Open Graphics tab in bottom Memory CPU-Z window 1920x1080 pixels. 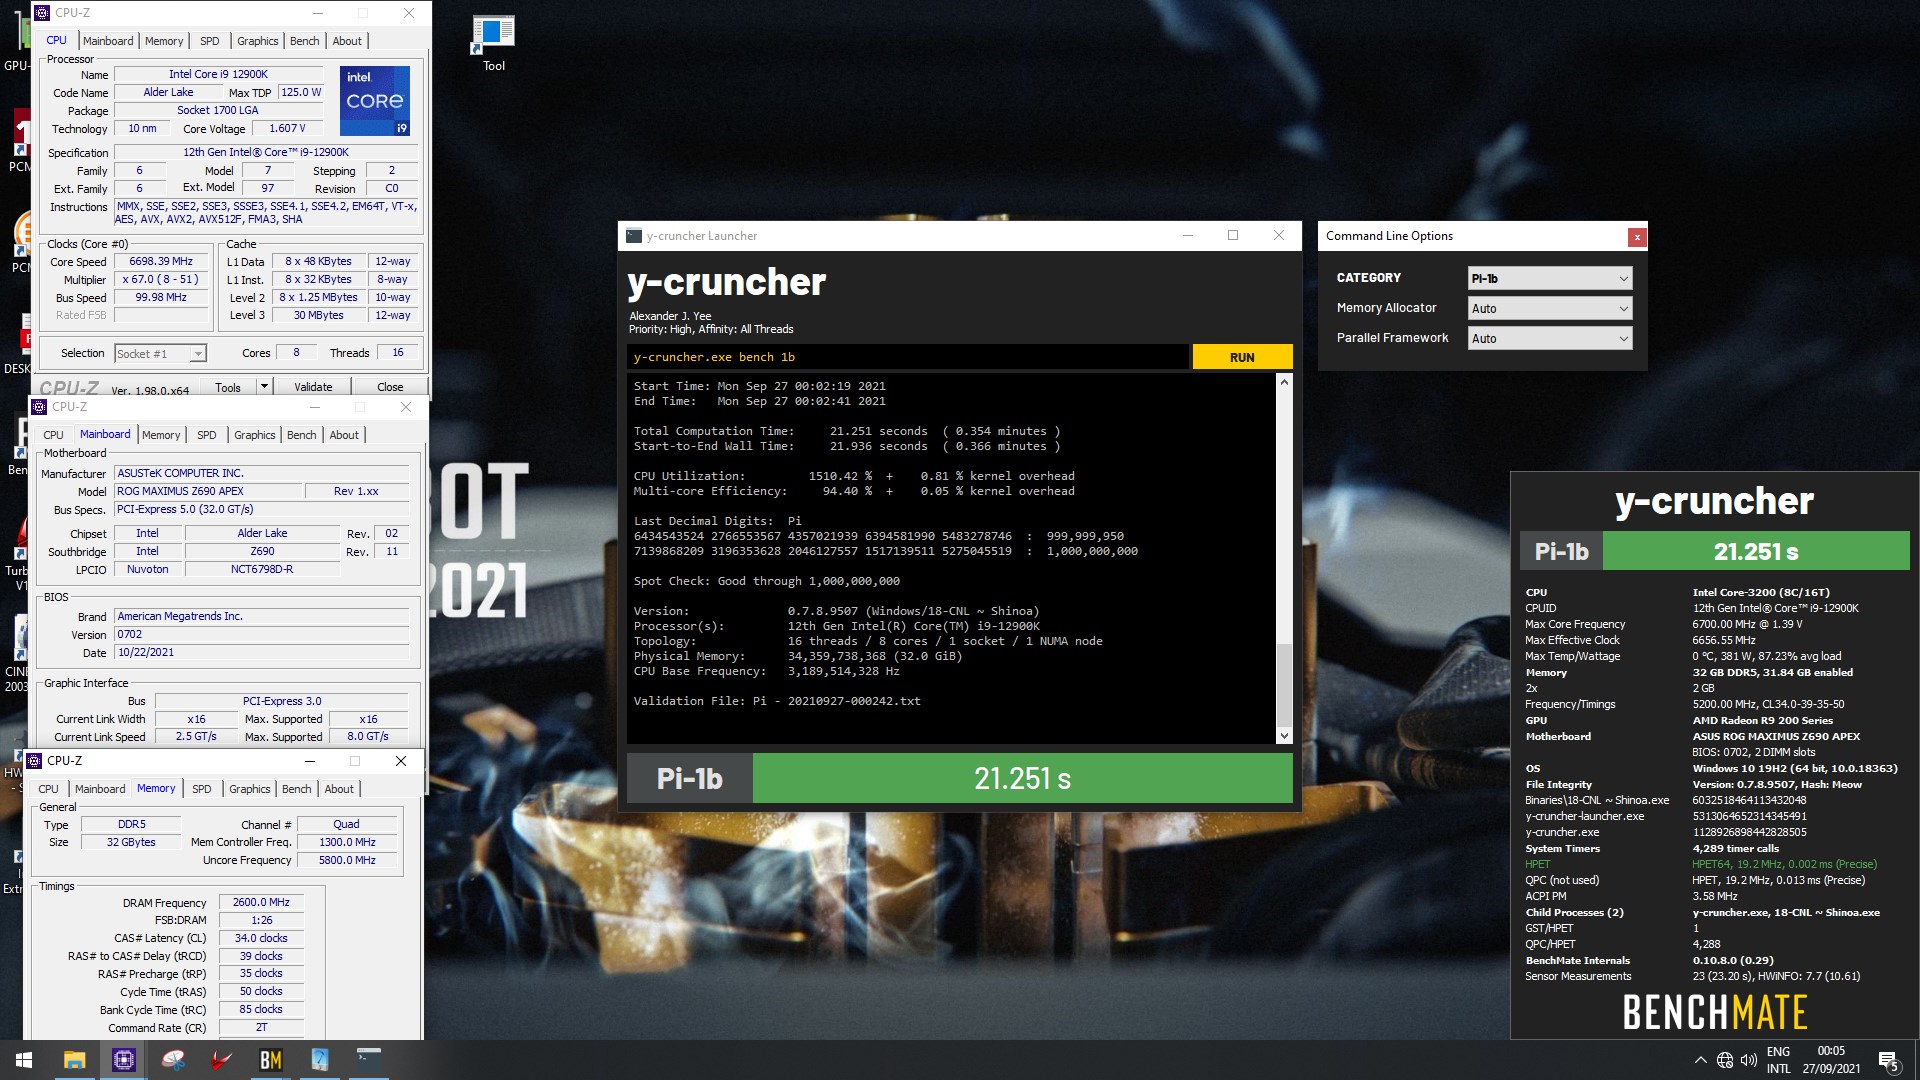click(250, 789)
